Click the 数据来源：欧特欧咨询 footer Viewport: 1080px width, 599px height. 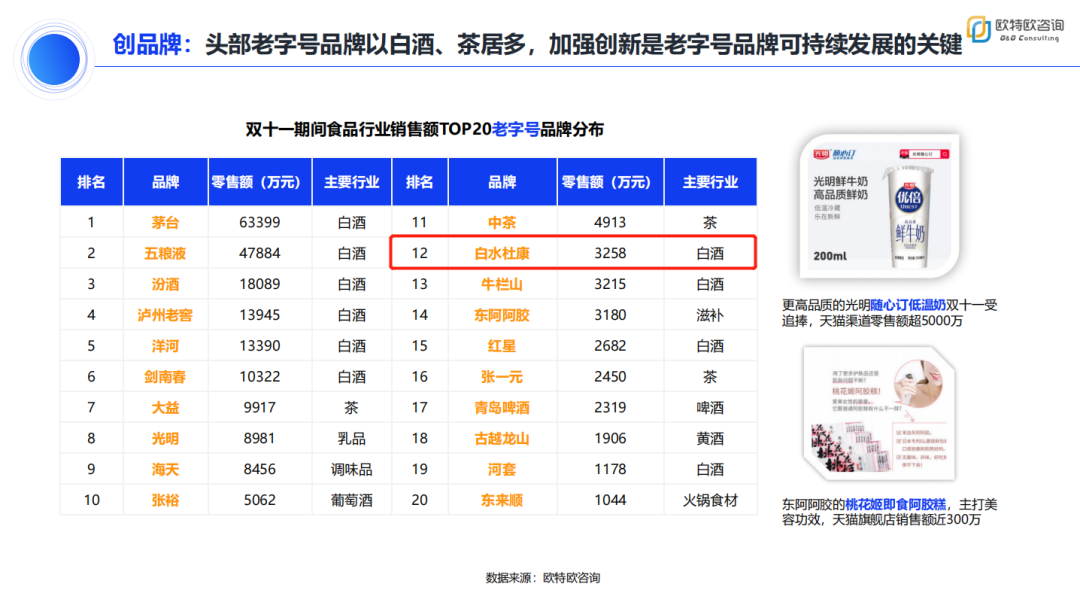pos(543,578)
